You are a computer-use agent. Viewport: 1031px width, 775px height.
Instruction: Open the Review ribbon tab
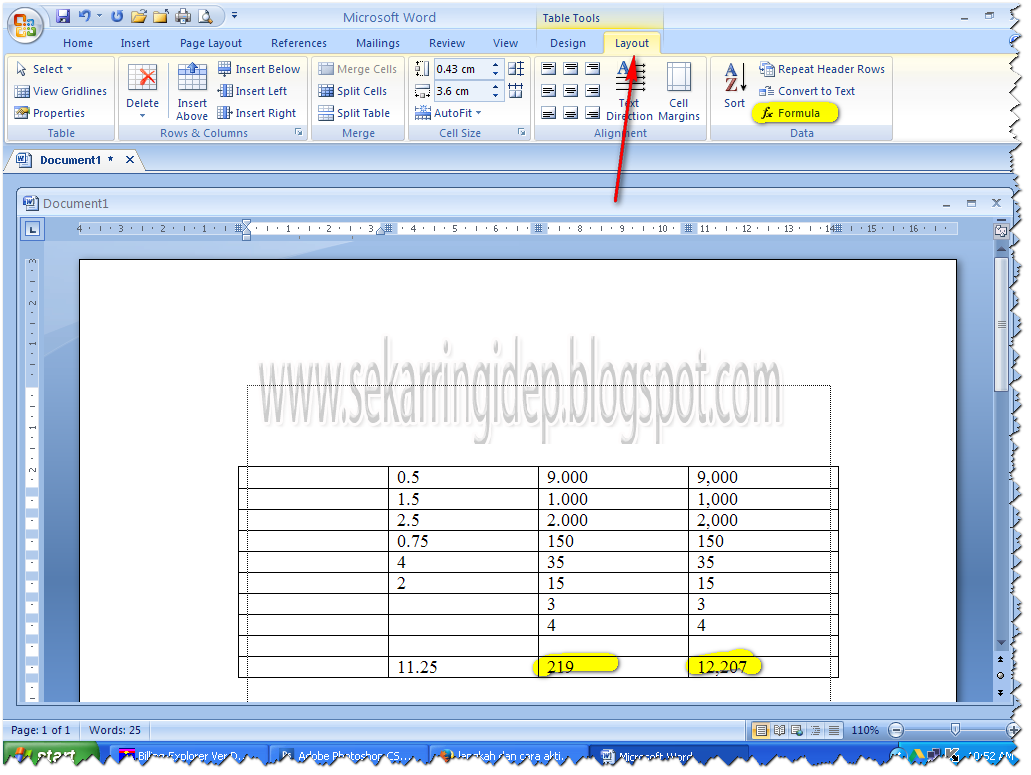point(446,43)
